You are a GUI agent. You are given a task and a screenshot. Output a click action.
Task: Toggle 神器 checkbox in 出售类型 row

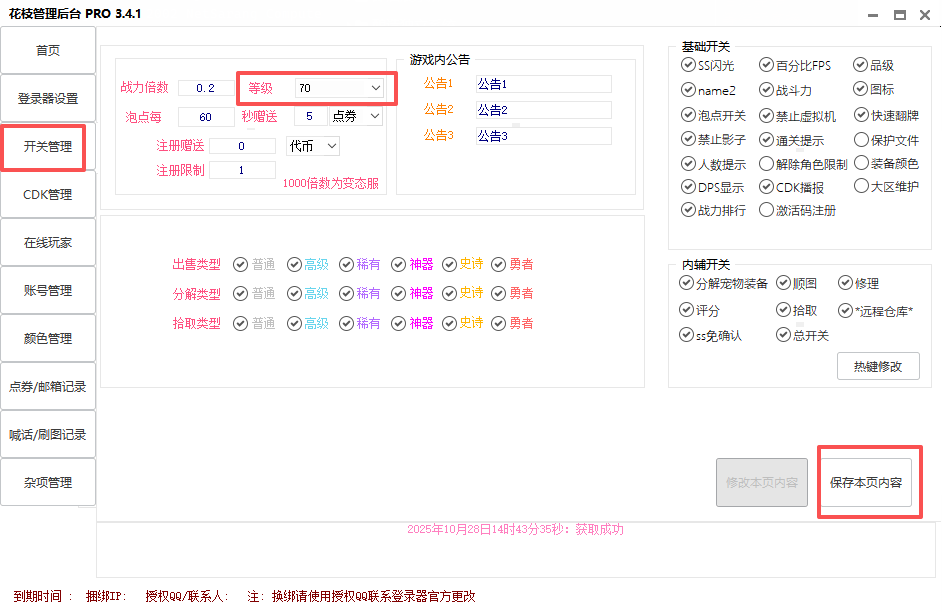(400, 264)
